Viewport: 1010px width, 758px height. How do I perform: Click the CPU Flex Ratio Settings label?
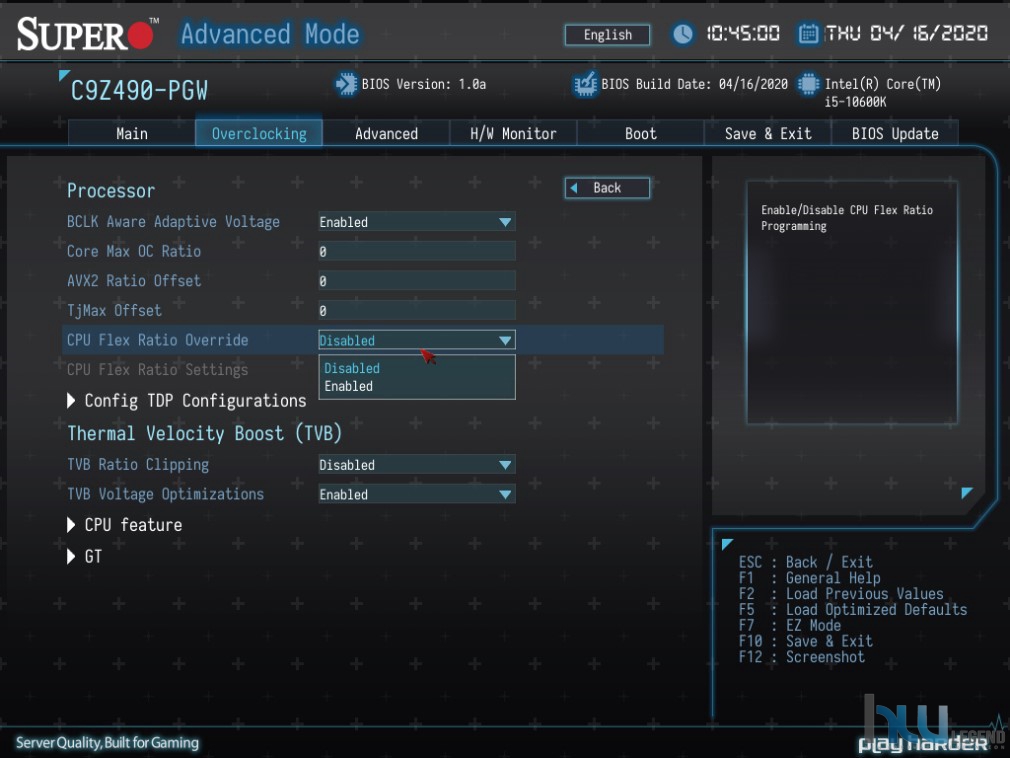click(x=158, y=370)
